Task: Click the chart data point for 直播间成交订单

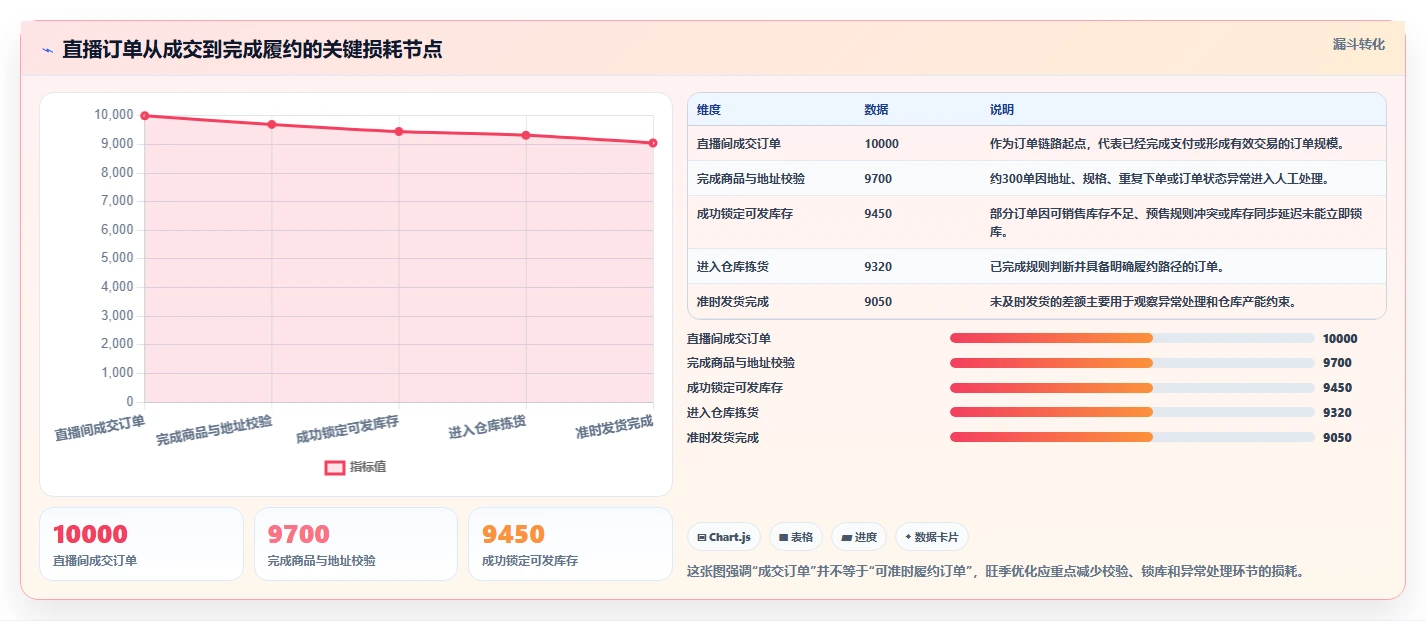Action: (x=145, y=116)
